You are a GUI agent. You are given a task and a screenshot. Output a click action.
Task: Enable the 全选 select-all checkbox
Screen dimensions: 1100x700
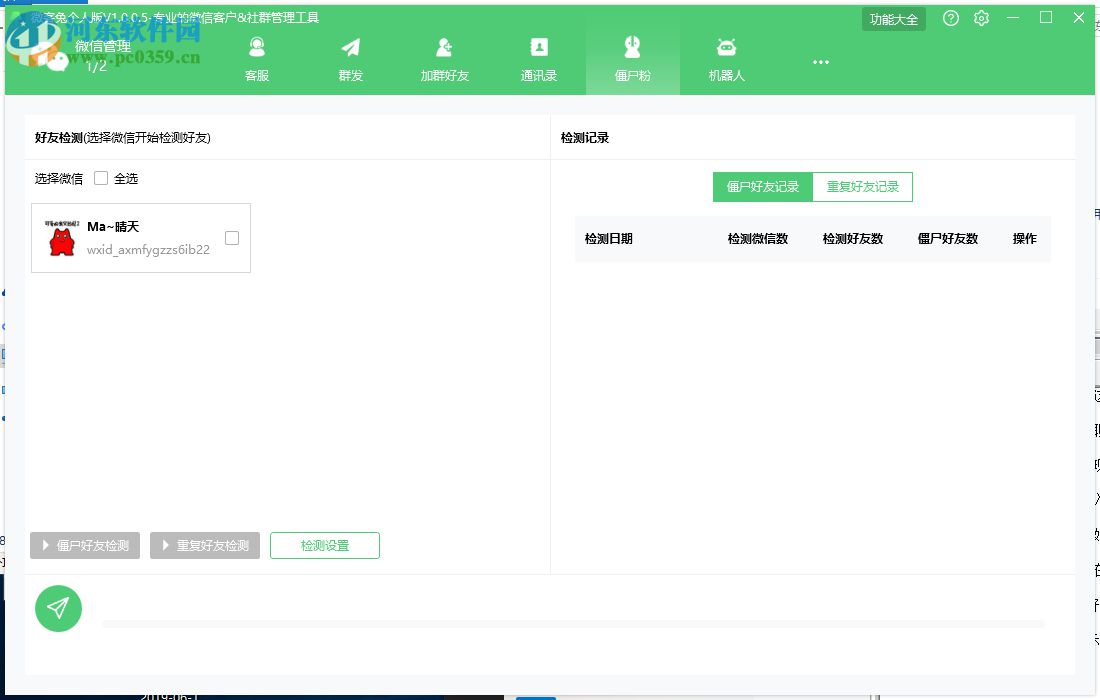[x=101, y=177]
